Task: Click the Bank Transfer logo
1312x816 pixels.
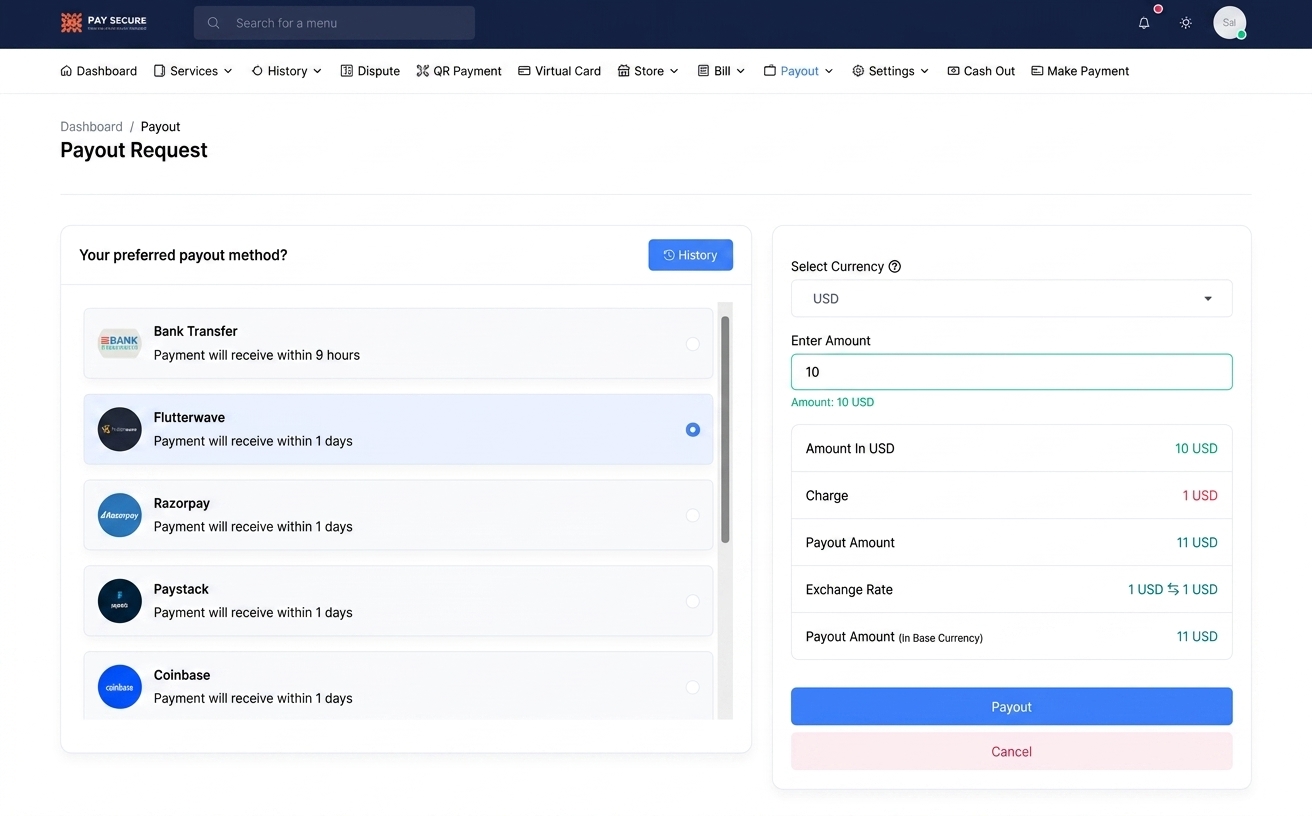Action: (x=120, y=343)
